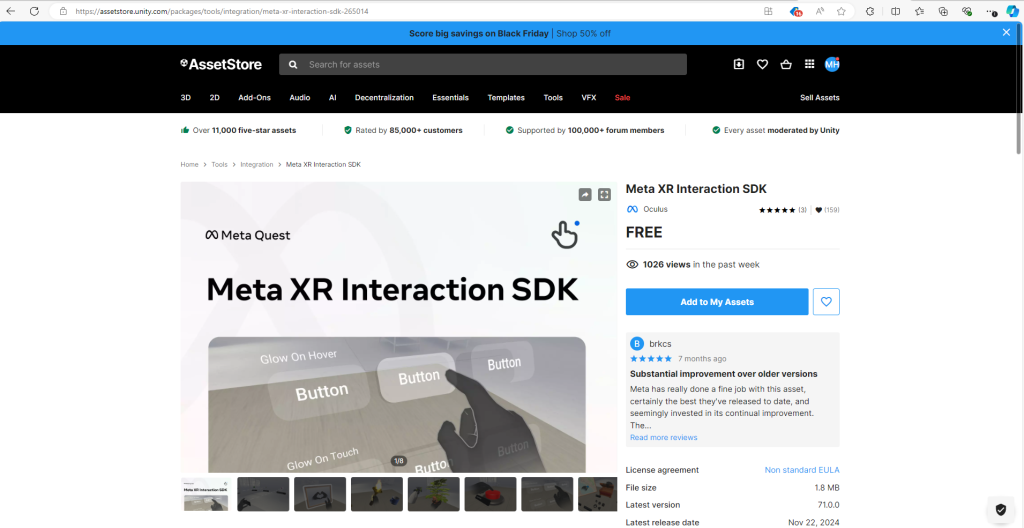Dismiss the Black Friday banner

[x=1006, y=33]
